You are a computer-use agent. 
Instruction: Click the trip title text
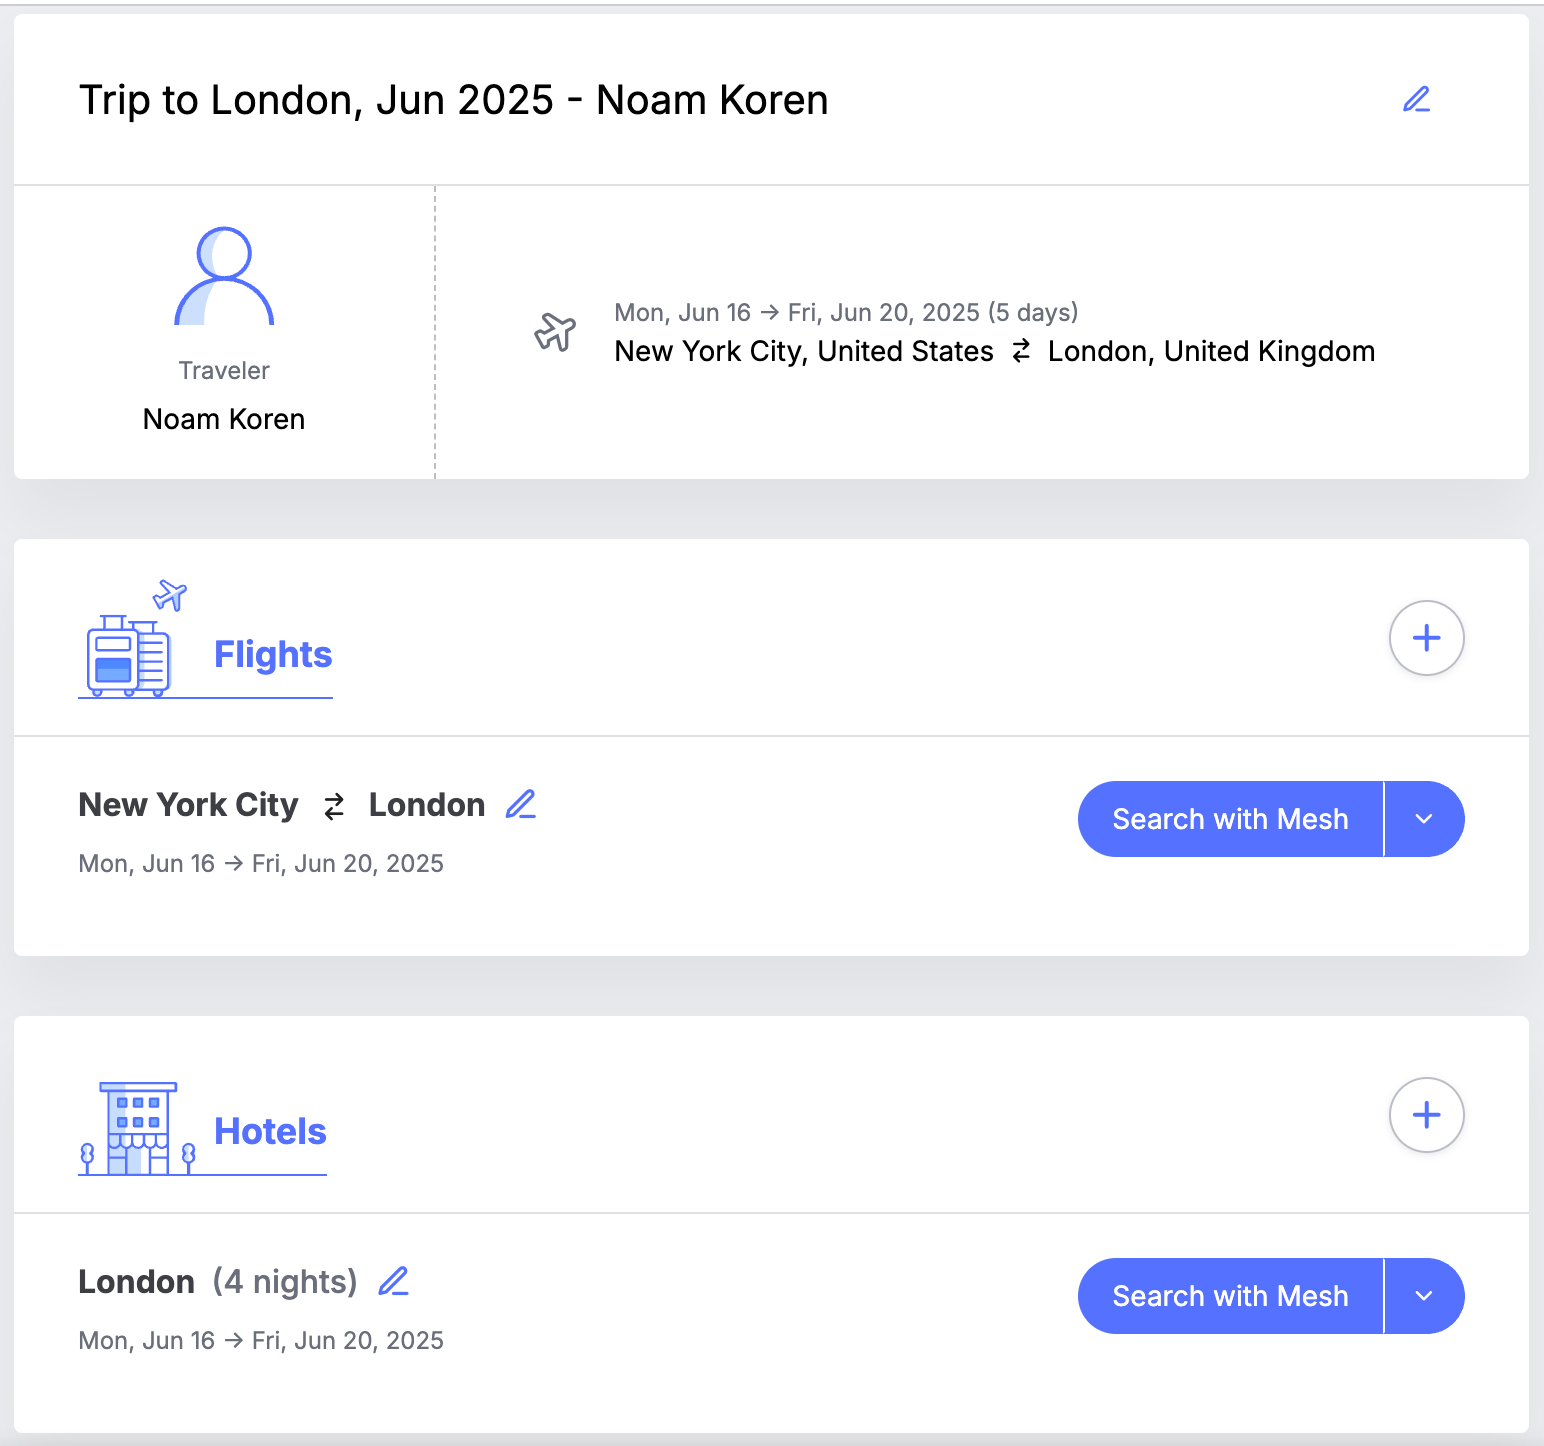tap(454, 100)
